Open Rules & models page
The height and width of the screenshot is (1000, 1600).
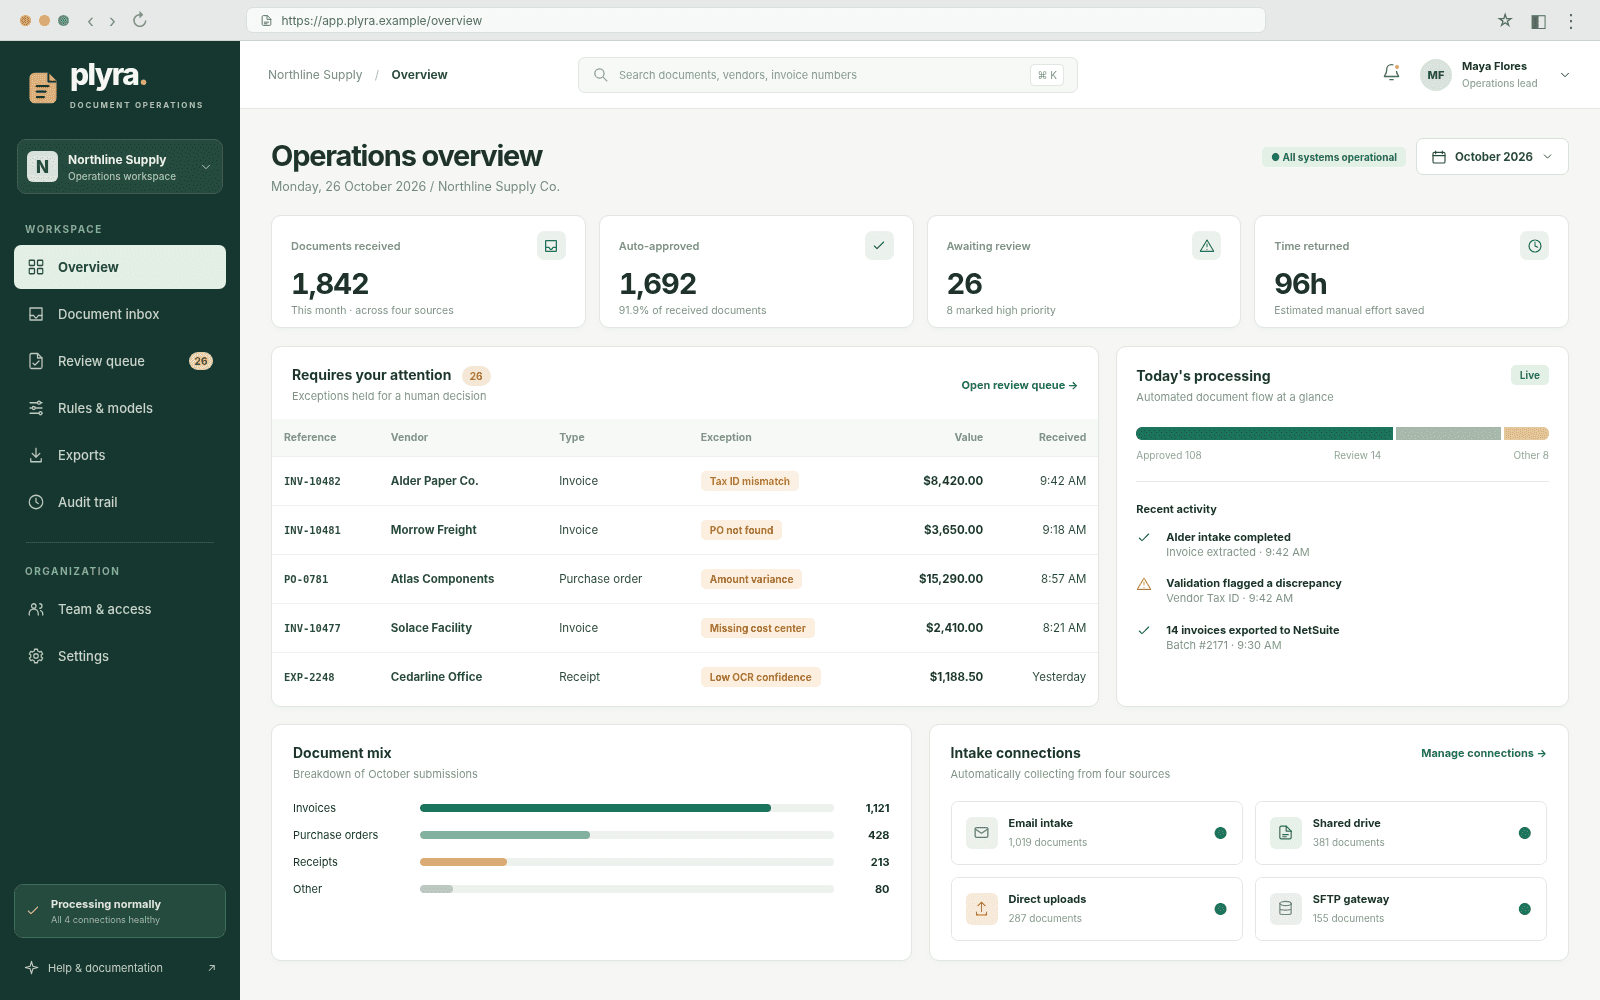tap(120, 408)
